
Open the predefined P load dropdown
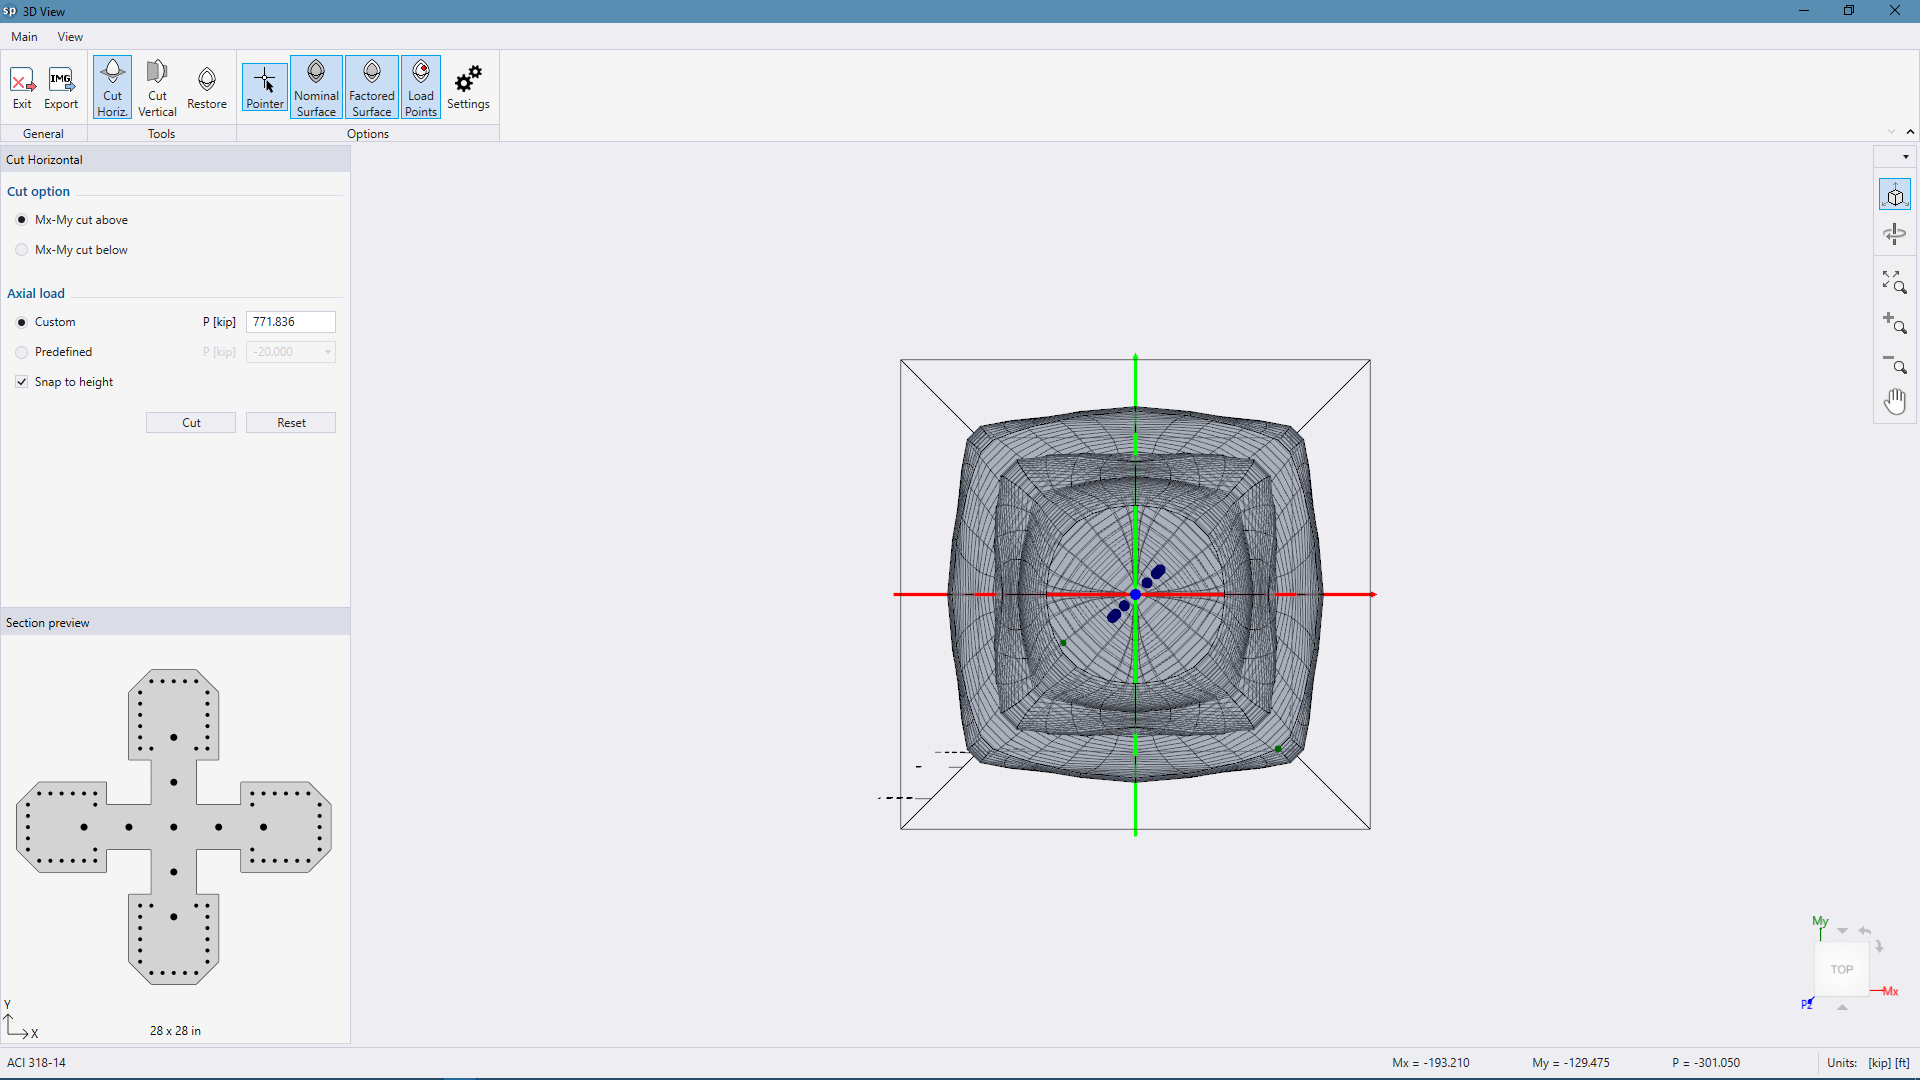tap(327, 352)
